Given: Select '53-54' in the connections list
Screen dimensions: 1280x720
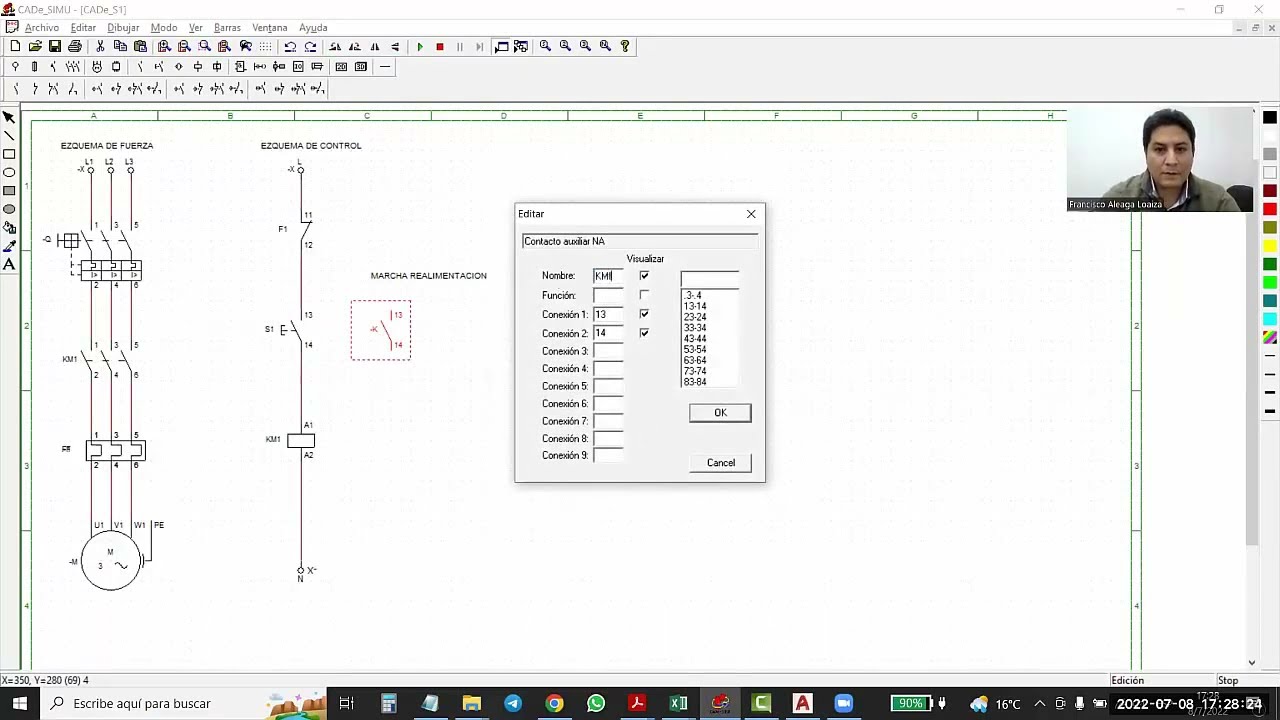Looking at the screenshot, I should click(x=695, y=350).
